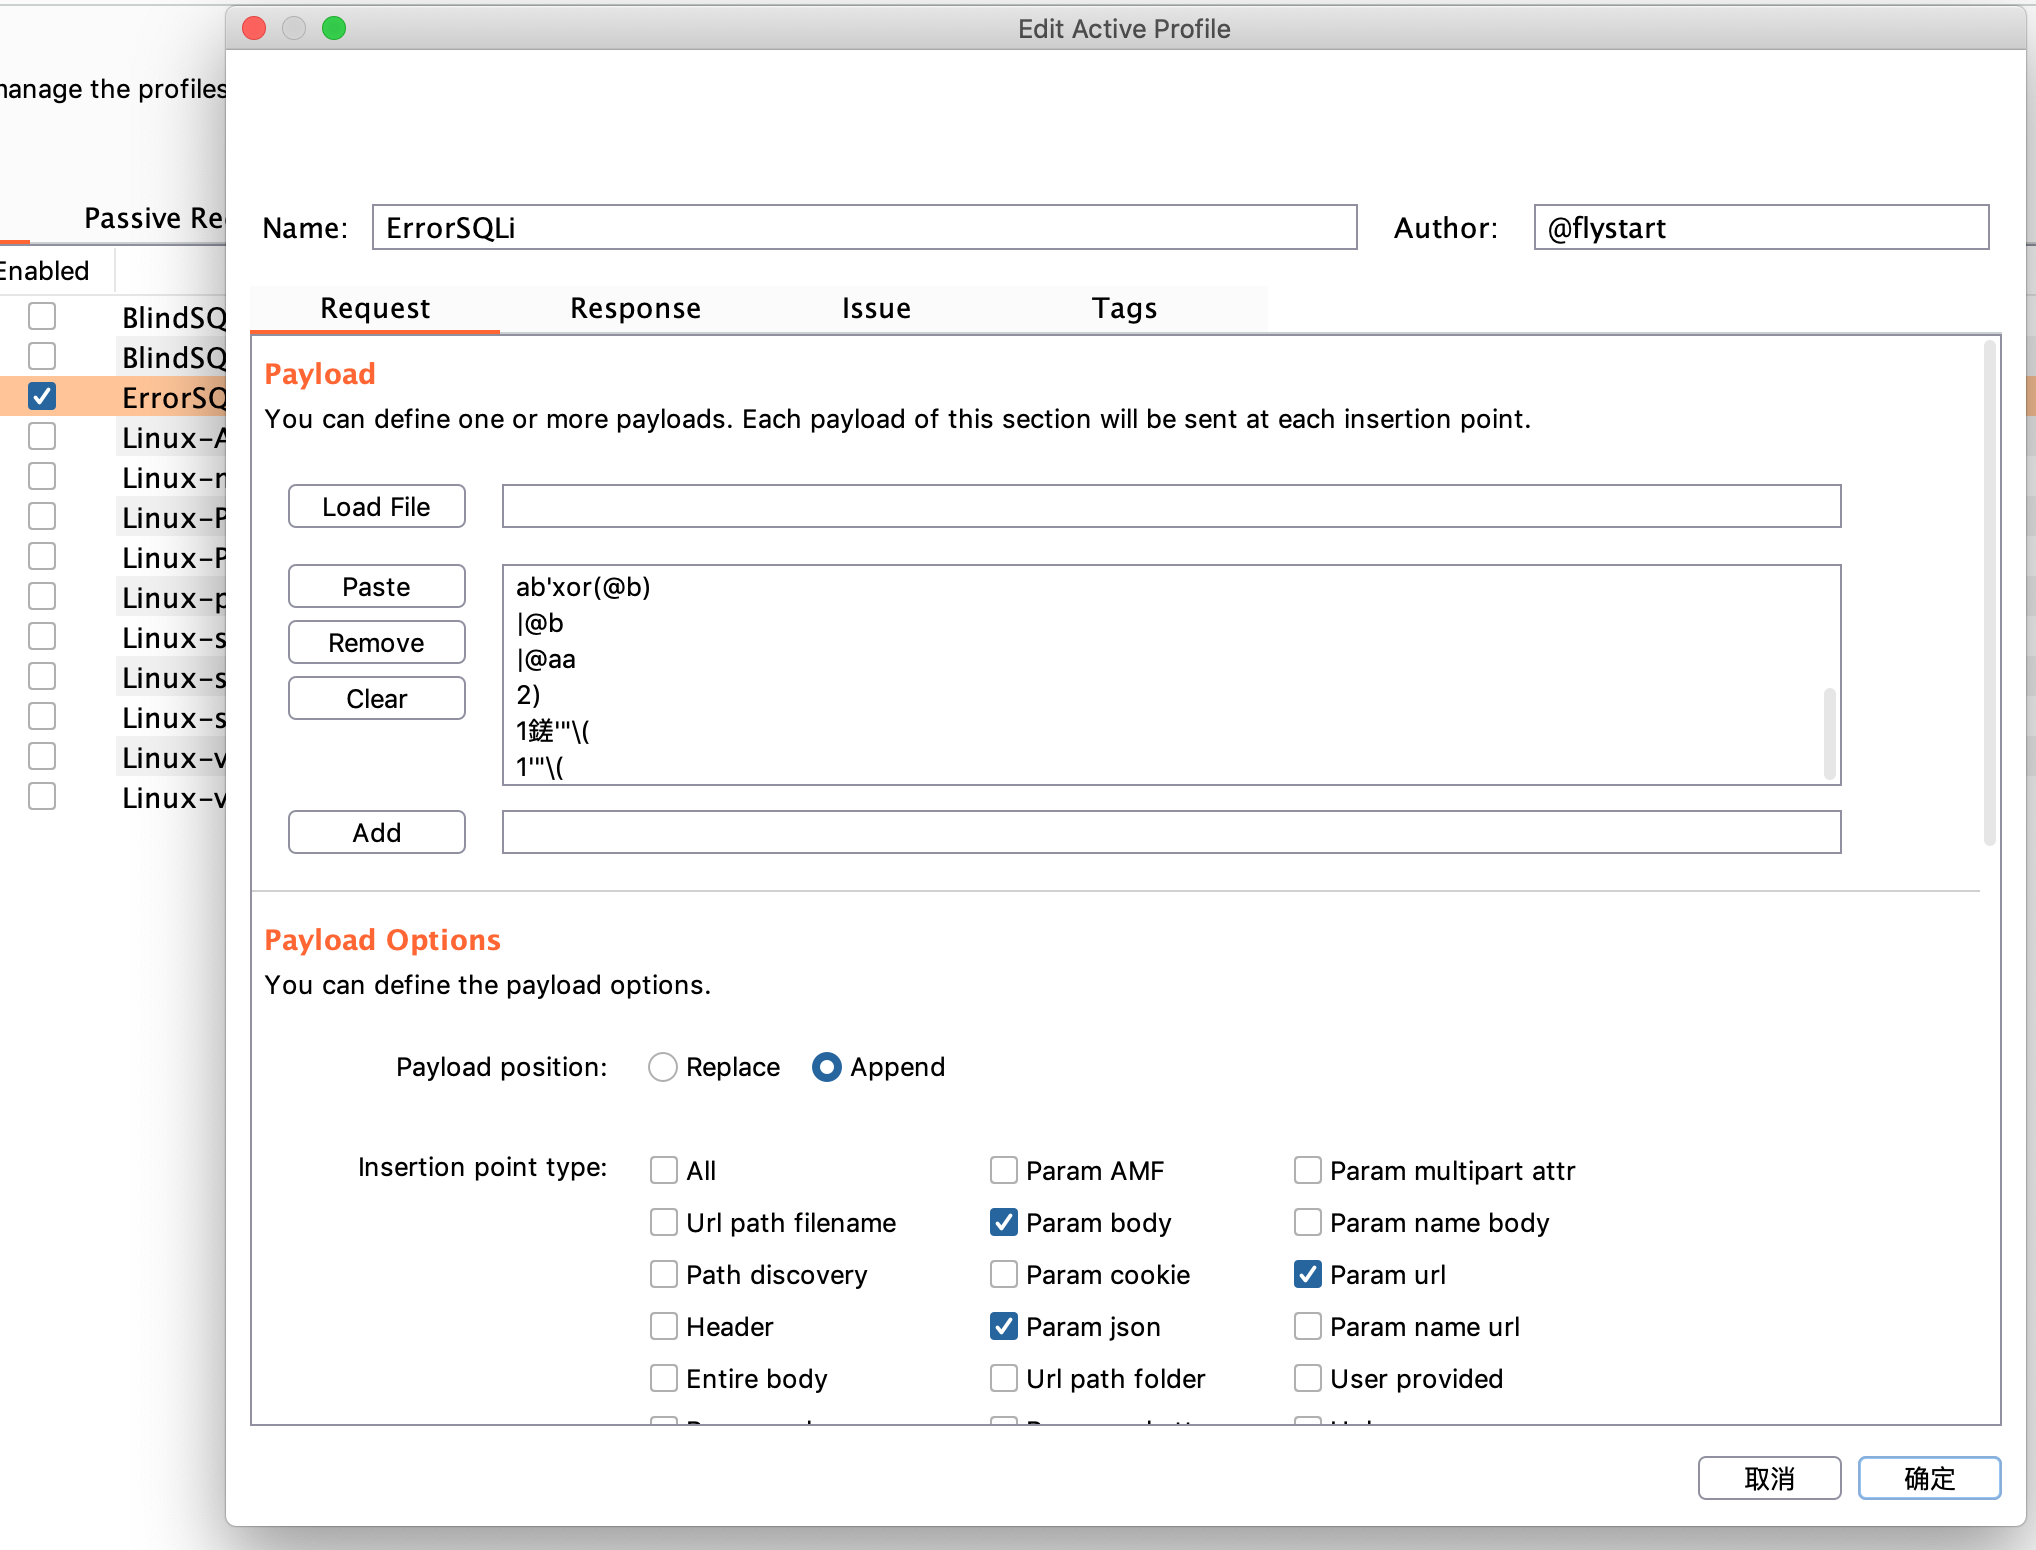The width and height of the screenshot is (2036, 1550).
Task: Click the Author text field
Action: [1760, 228]
